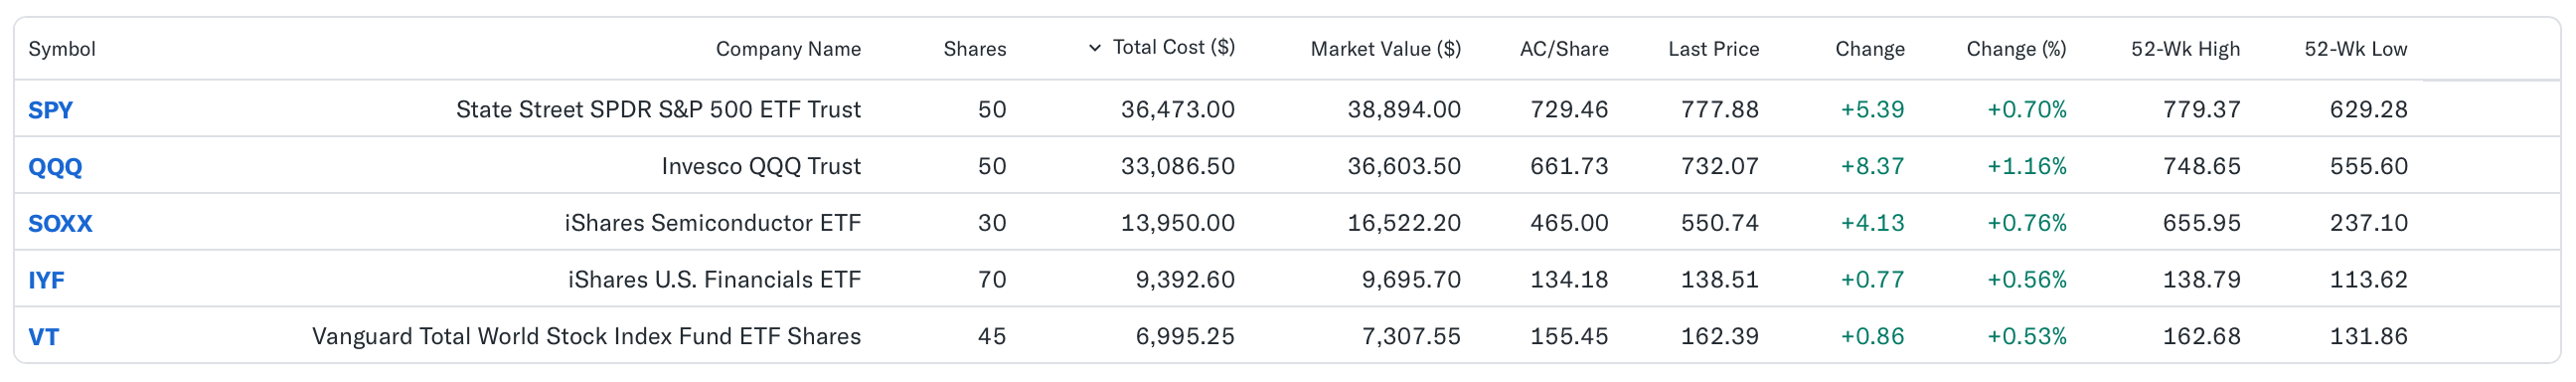
Task: Sort by Symbol column header
Action: (x=62, y=49)
